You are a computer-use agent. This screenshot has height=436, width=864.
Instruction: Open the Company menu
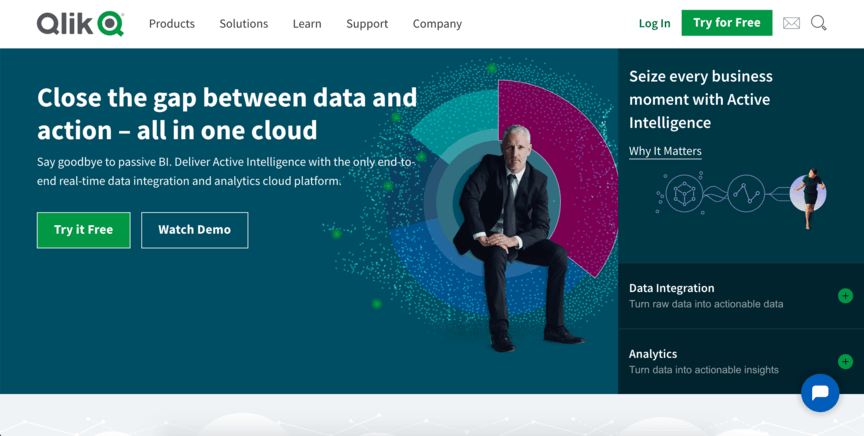[437, 24]
